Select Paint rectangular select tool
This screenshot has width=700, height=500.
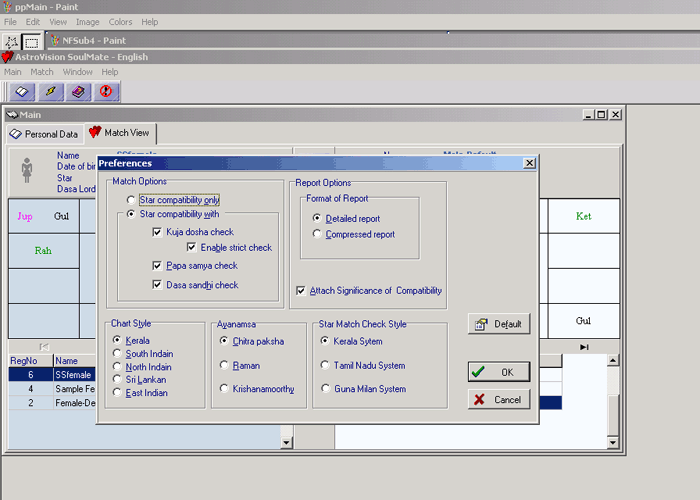pyautogui.click(x=32, y=43)
